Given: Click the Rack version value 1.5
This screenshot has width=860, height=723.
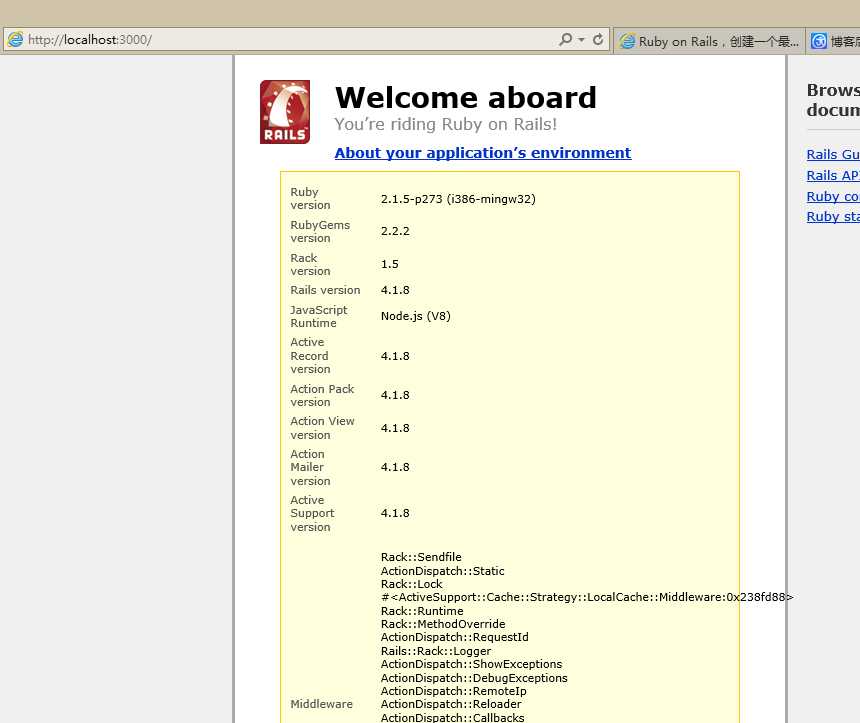Looking at the screenshot, I should (x=389, y=264).
